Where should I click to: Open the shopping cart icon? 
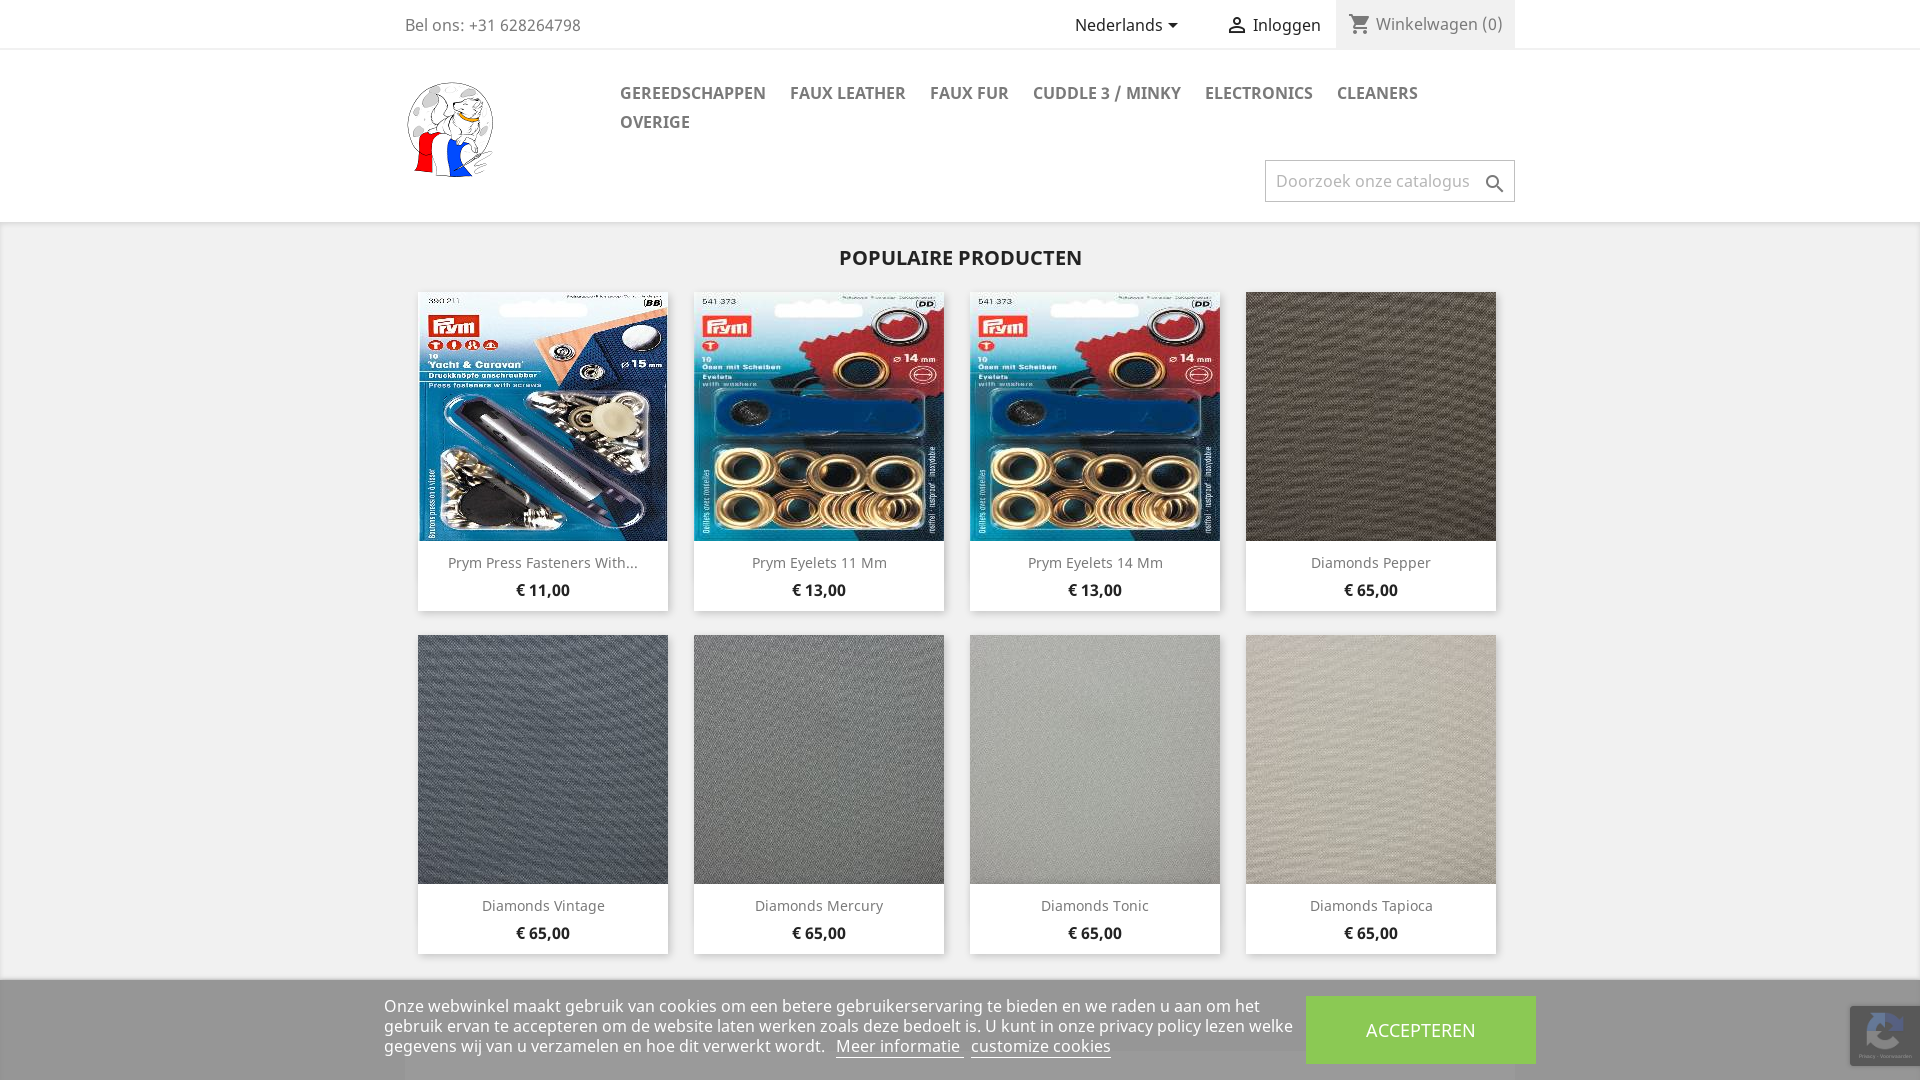click(x=1359, y=24)
